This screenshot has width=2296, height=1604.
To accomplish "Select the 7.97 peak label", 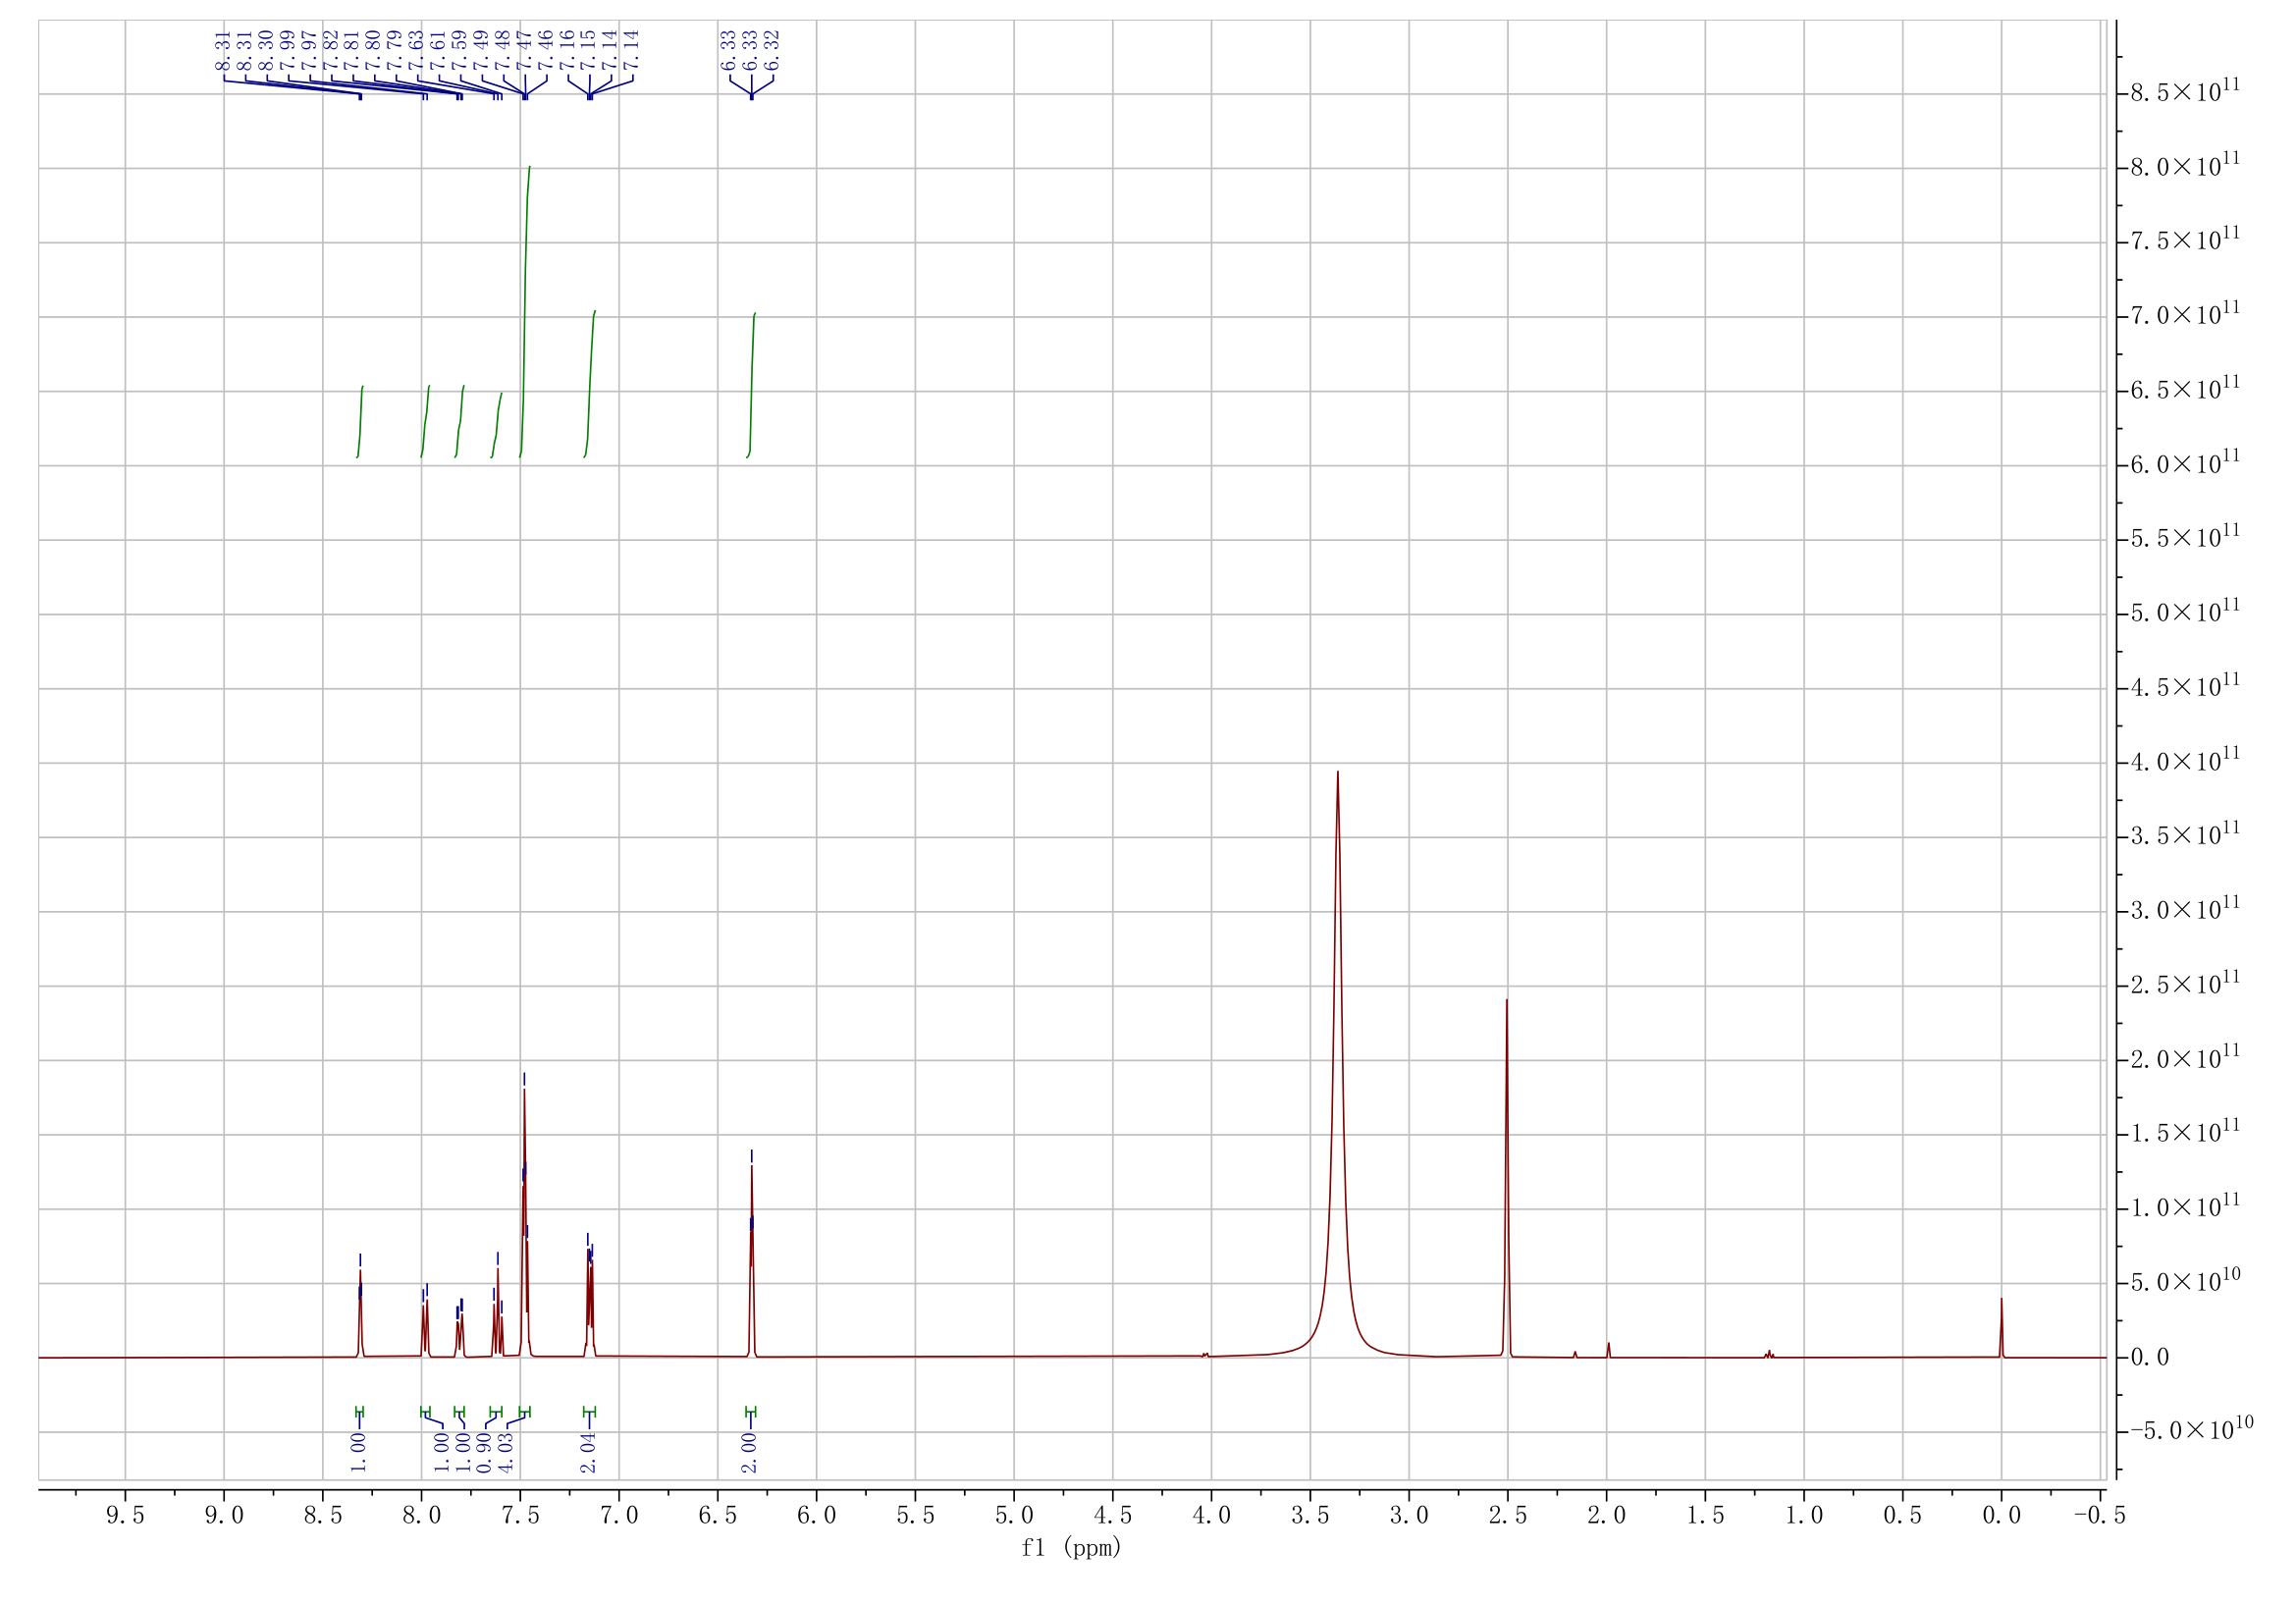I will point(310,50).
